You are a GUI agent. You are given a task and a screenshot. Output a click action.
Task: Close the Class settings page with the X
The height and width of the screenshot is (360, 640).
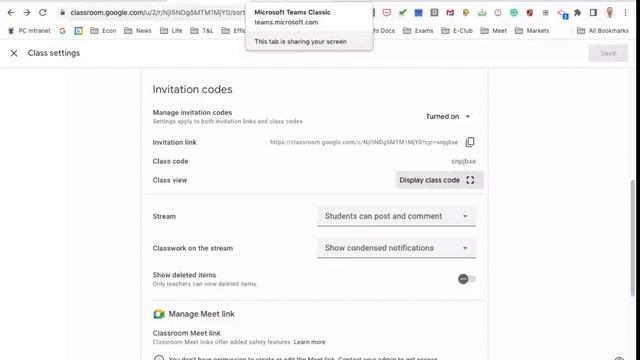tap(13, 53)
